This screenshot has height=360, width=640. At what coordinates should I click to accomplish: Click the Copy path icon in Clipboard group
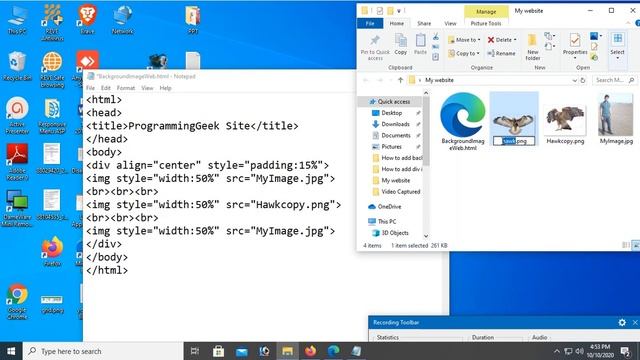436,47
